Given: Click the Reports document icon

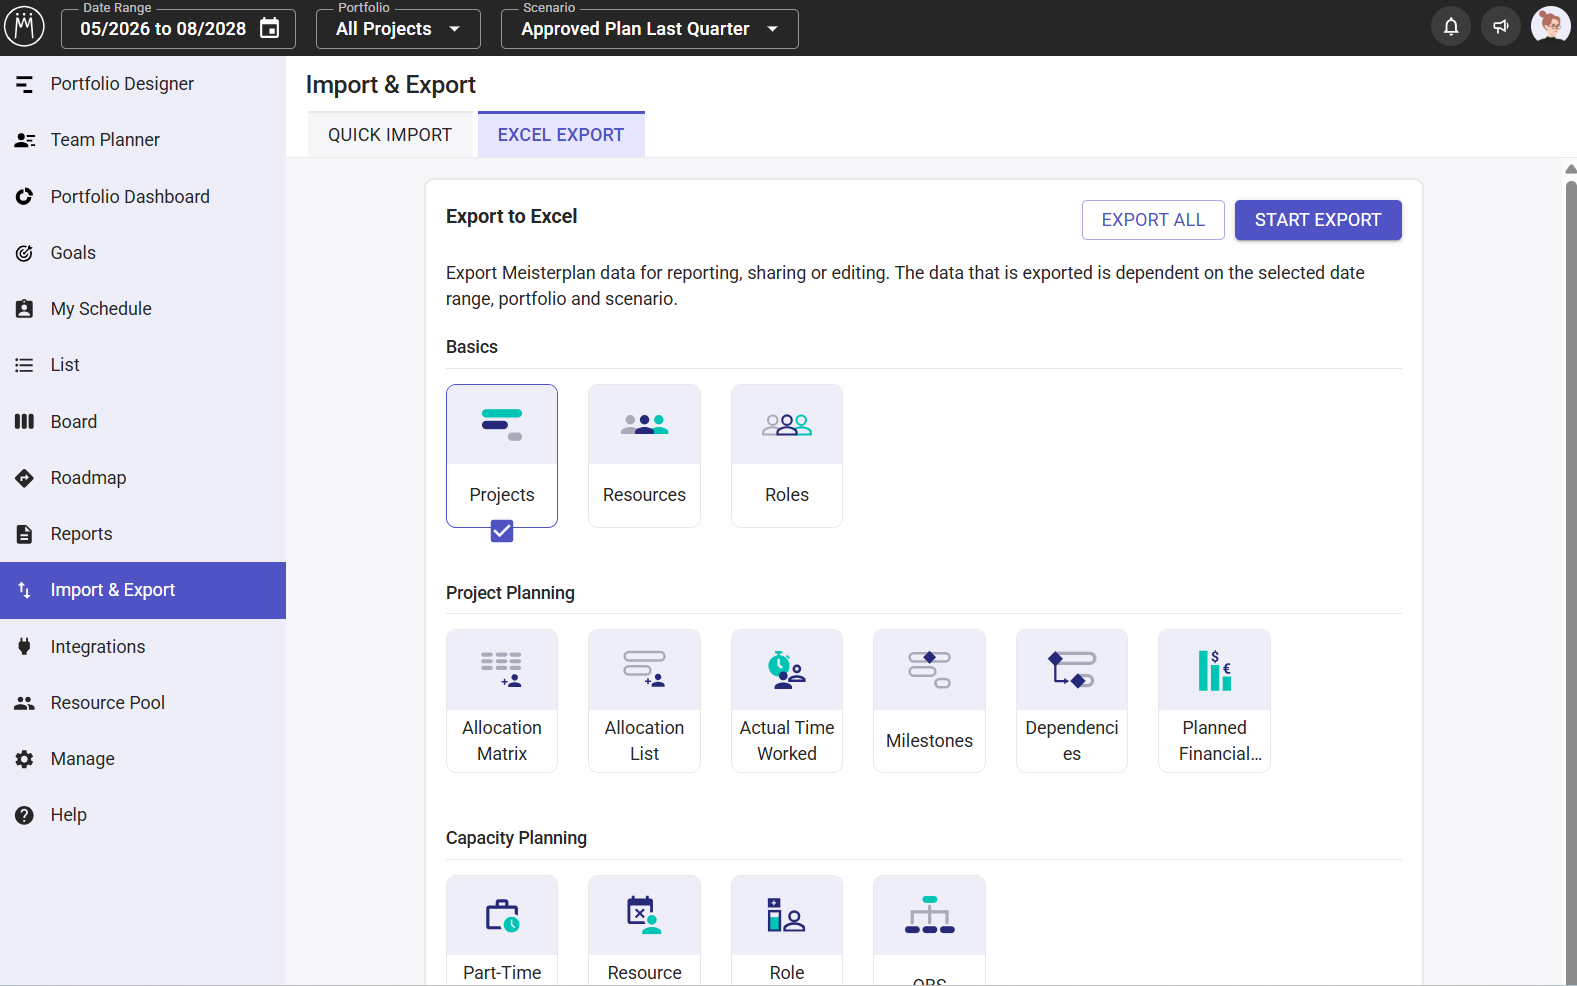Looking at the screenshot, I should pos(25,534).
